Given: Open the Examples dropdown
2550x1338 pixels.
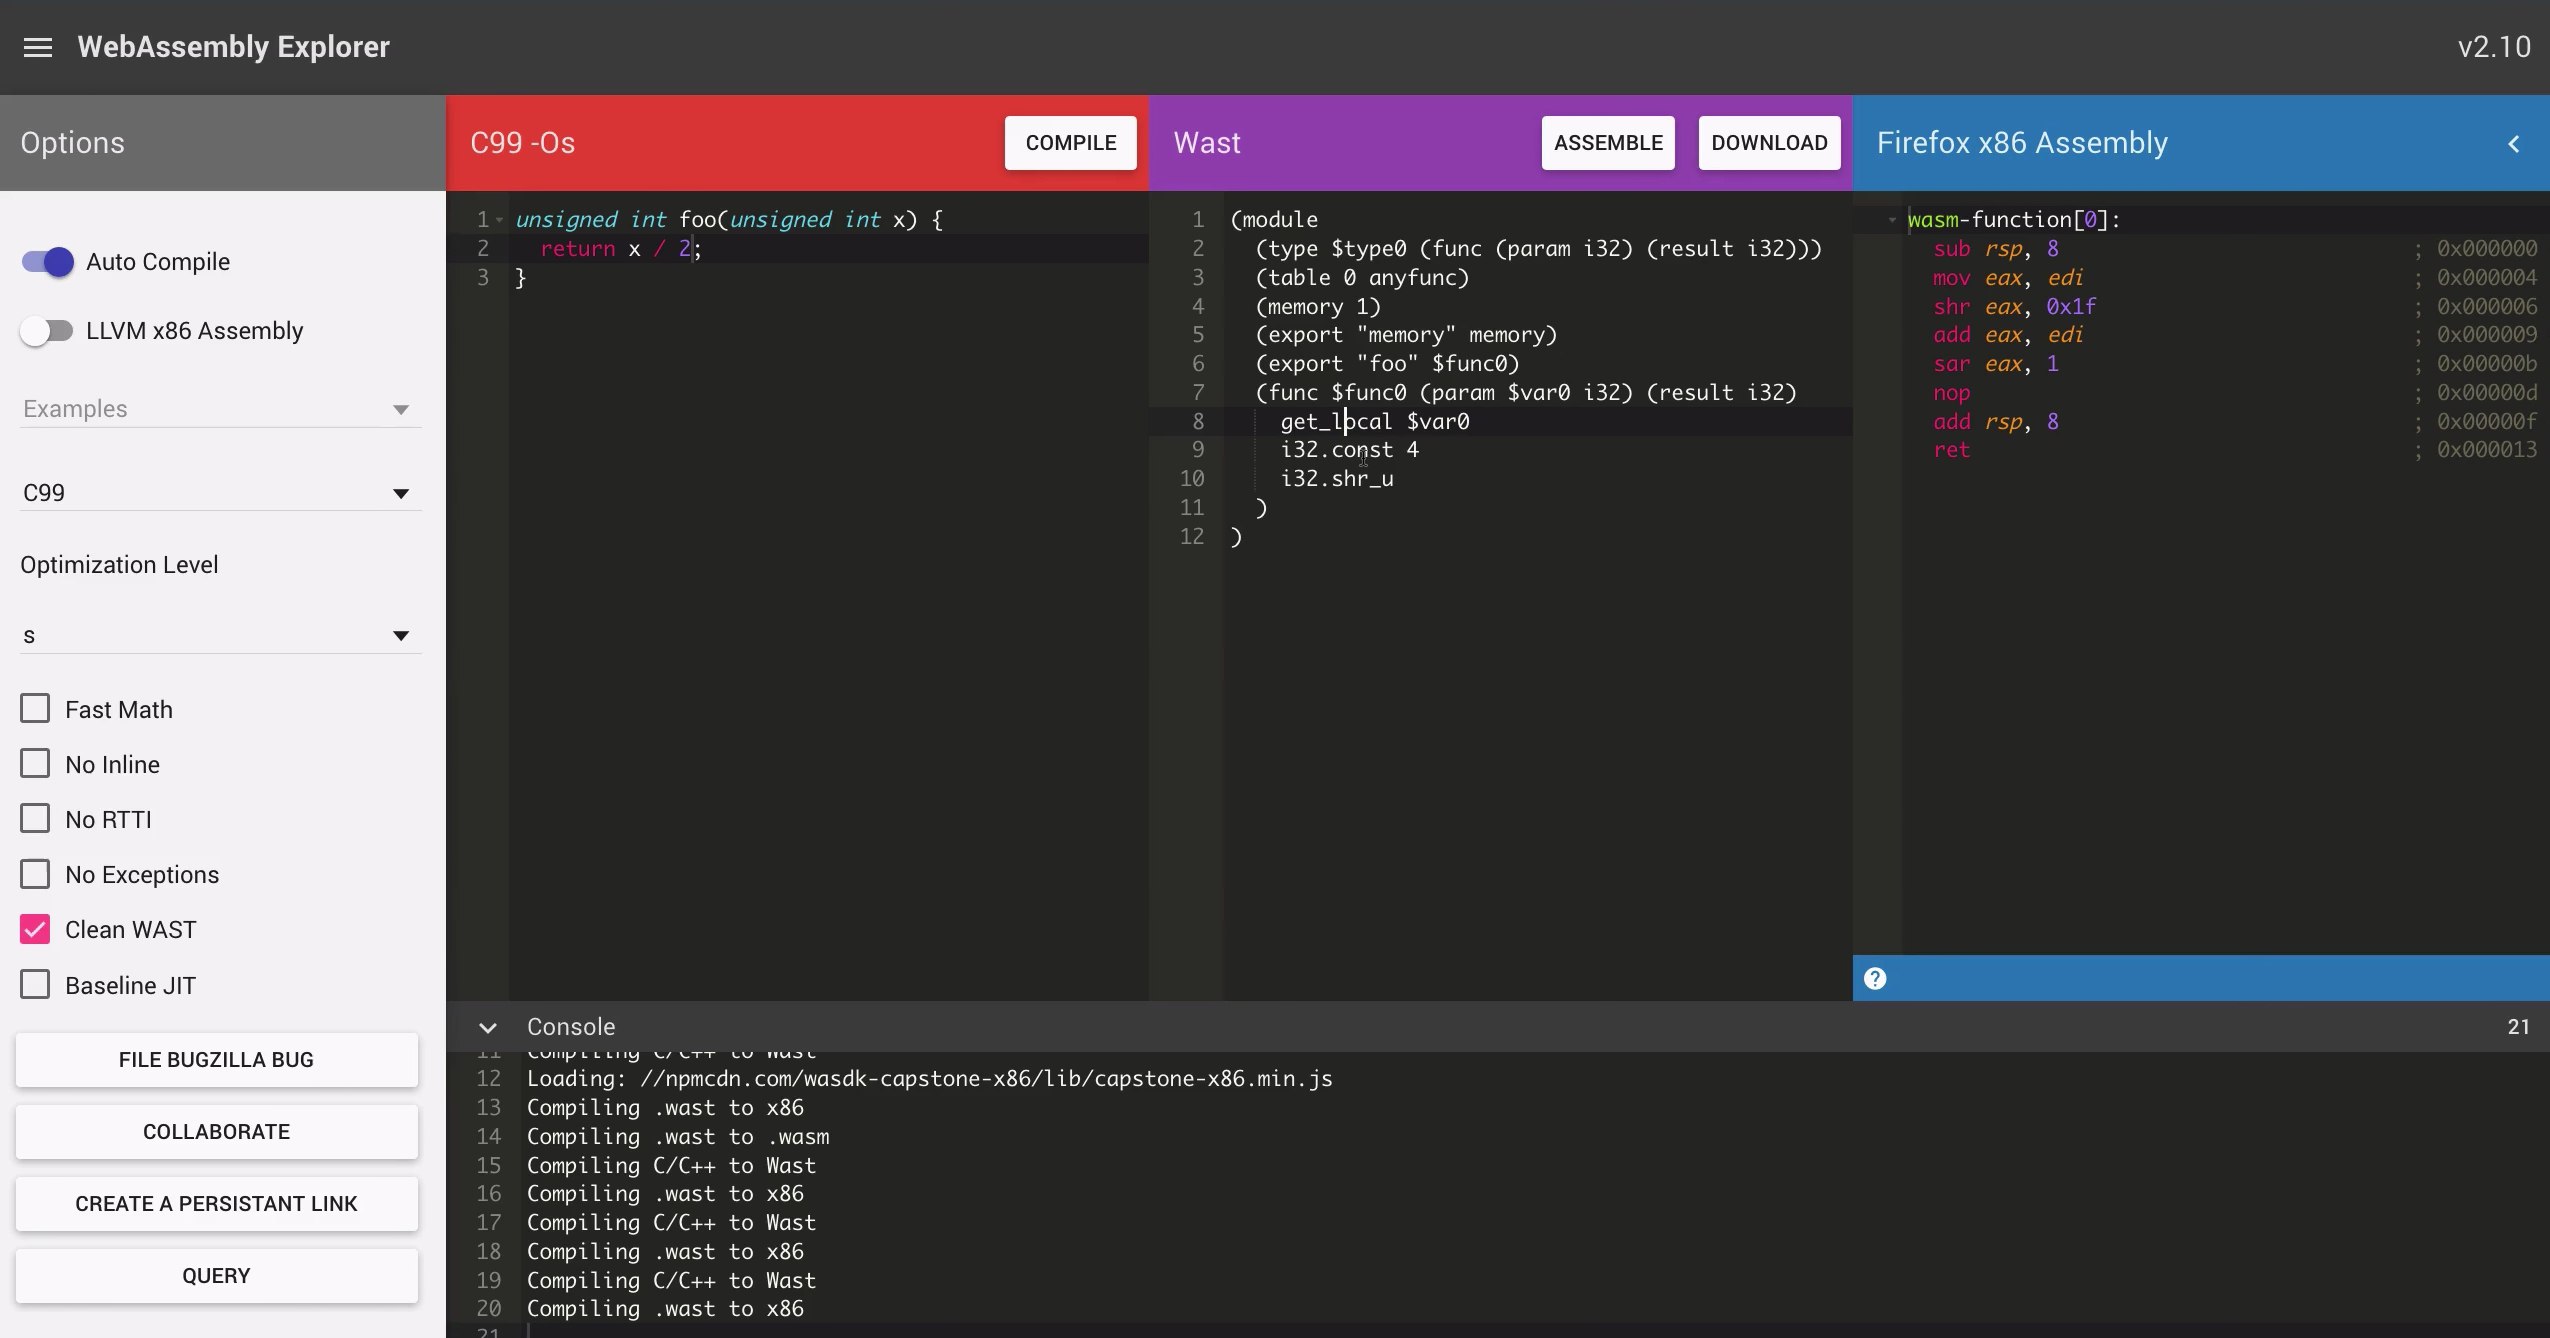Looking at the screenshot, I should pos(220,409).
